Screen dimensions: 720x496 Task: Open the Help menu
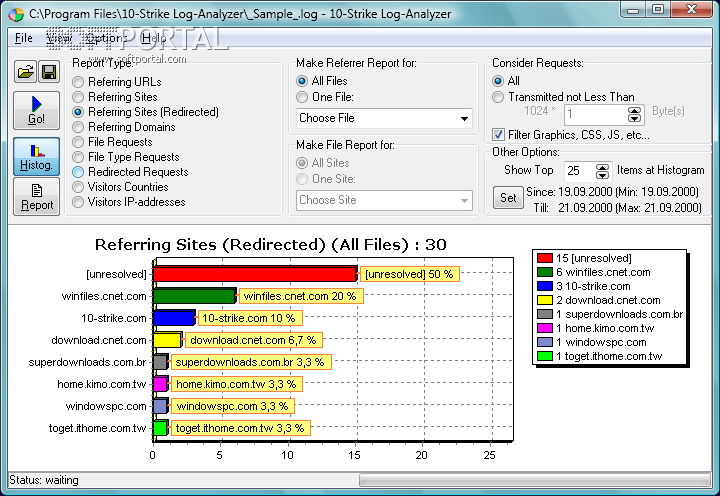(x=154, y=38)
